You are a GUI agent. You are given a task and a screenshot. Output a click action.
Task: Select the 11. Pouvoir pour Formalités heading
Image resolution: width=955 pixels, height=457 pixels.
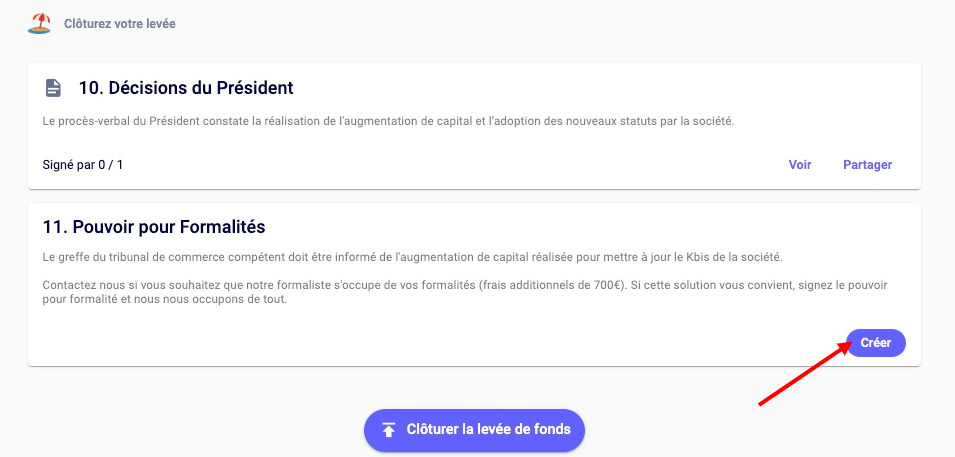pyautogui.click(x=154, y=227)
